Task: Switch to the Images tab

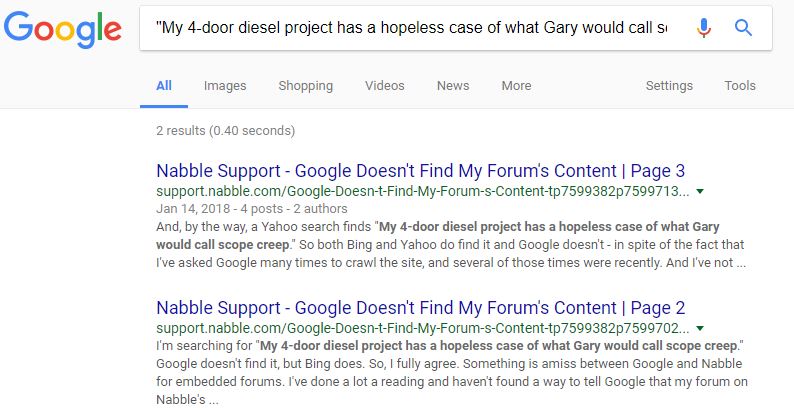Action: click(x=225, y=86)
